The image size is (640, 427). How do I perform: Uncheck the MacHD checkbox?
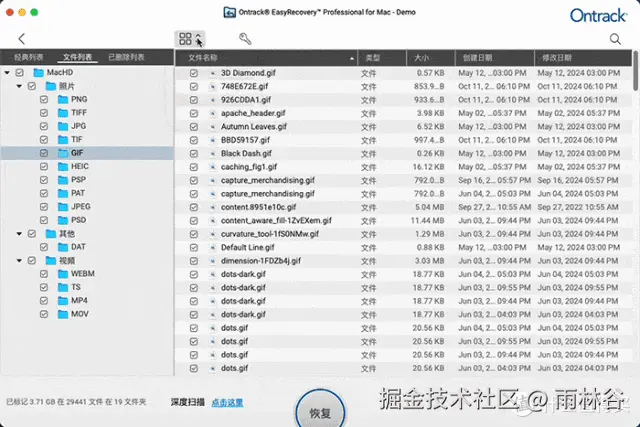point(20,73)
